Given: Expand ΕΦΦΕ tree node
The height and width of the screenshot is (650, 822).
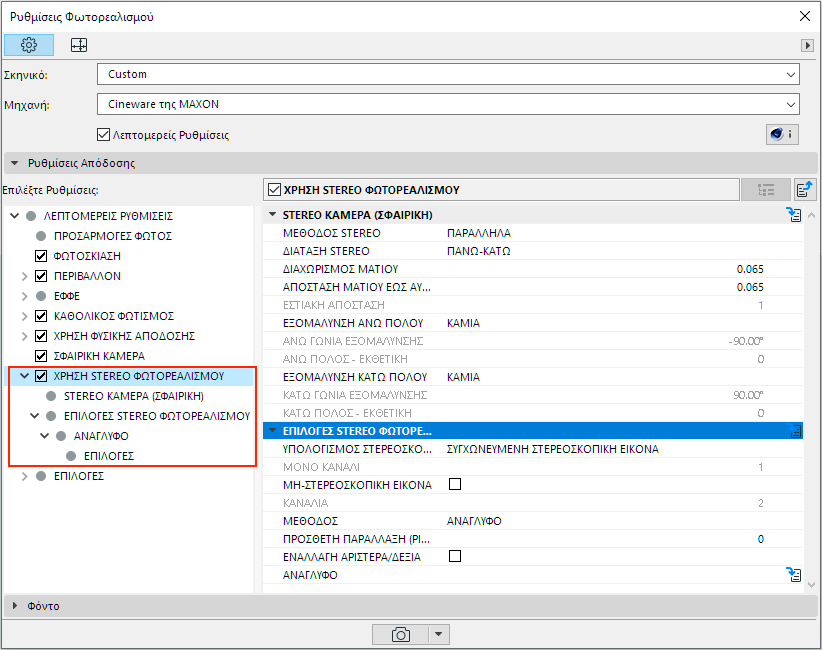Looking at the screenshot, I should click(x=24, y=296).
